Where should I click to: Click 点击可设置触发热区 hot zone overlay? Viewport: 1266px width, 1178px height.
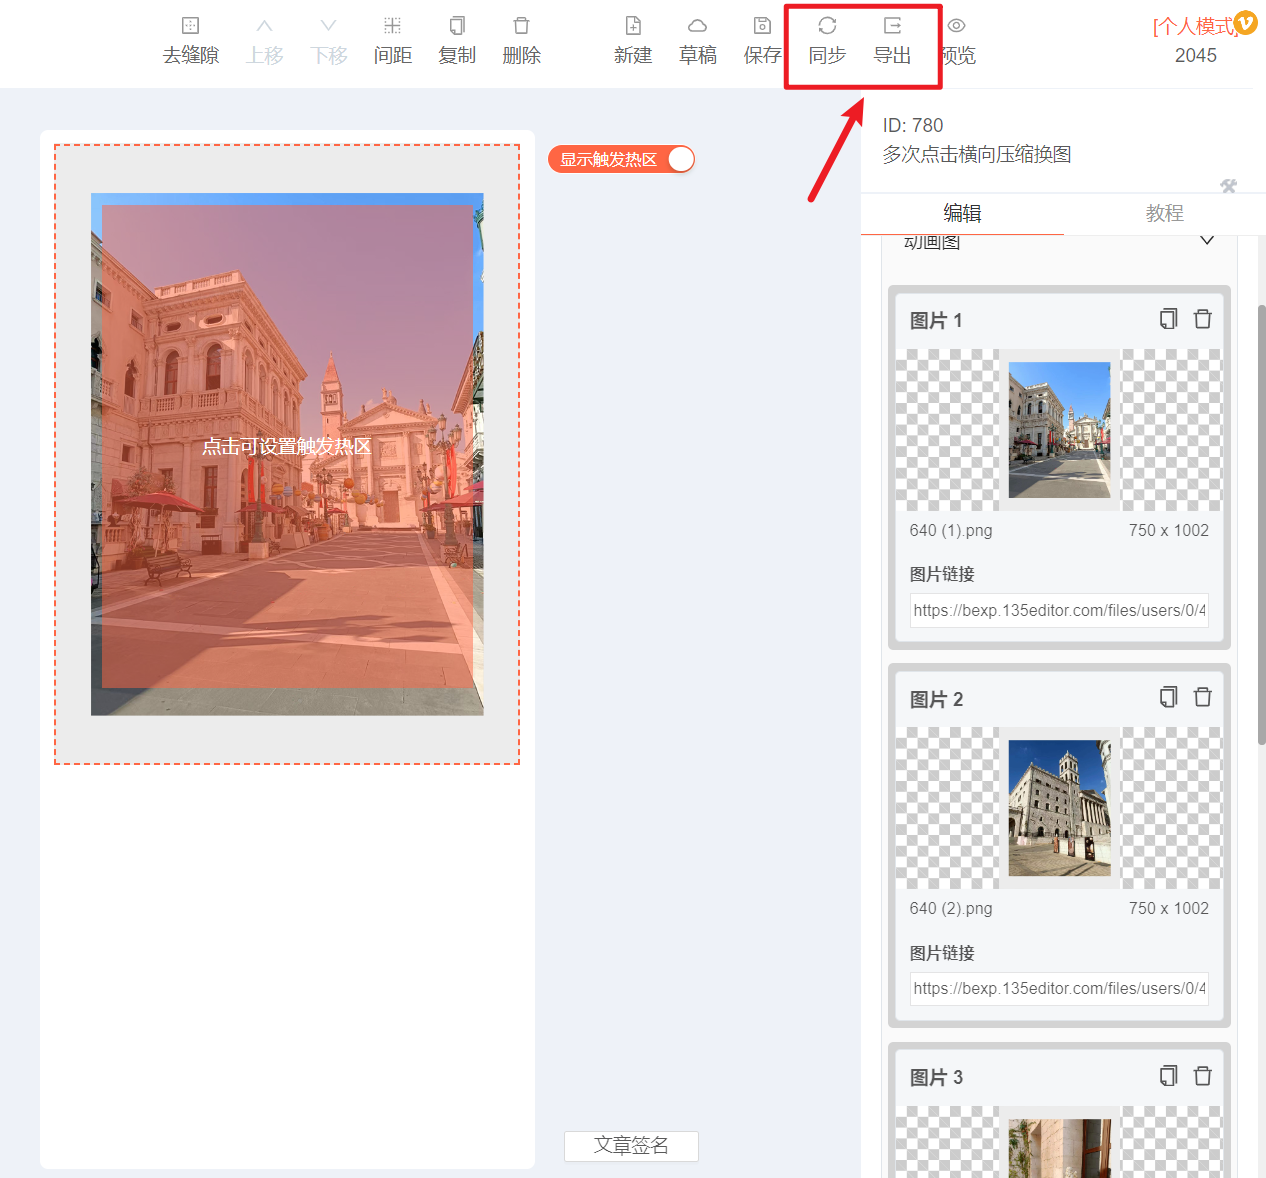coord(287,446)
